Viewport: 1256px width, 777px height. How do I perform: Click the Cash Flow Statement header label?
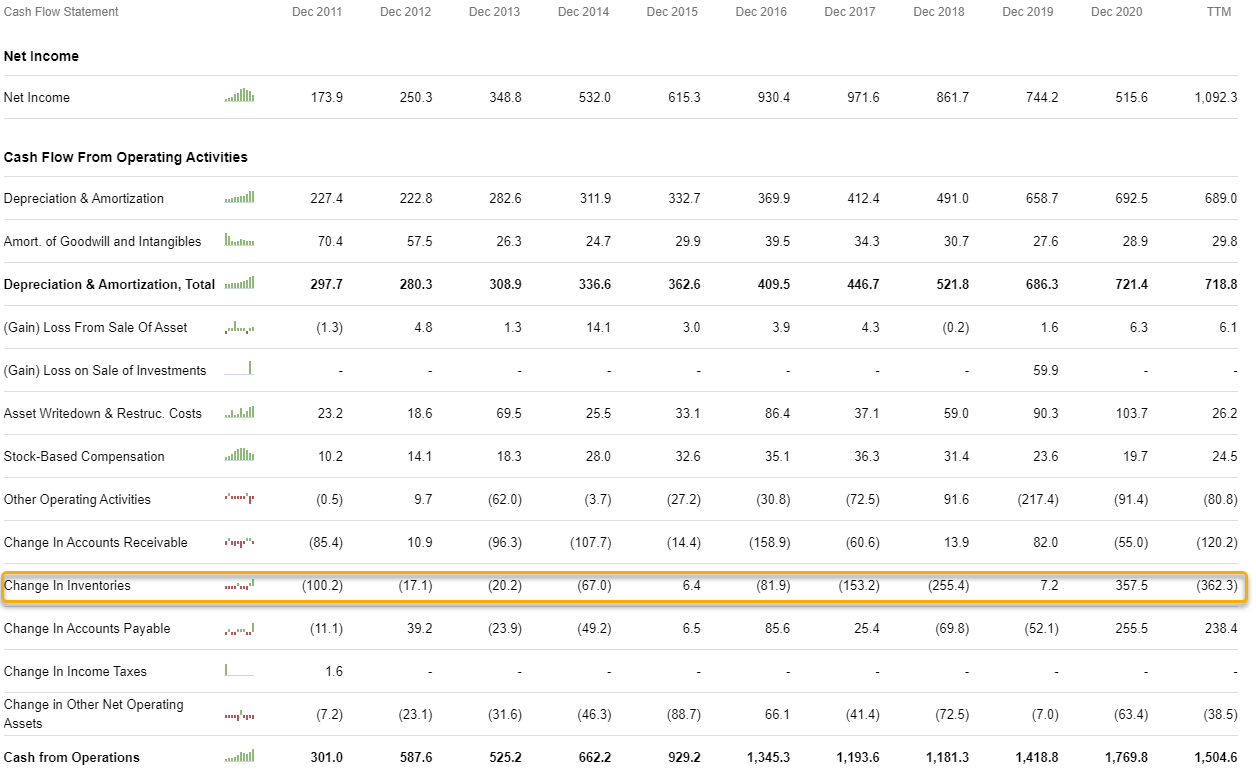61,12
